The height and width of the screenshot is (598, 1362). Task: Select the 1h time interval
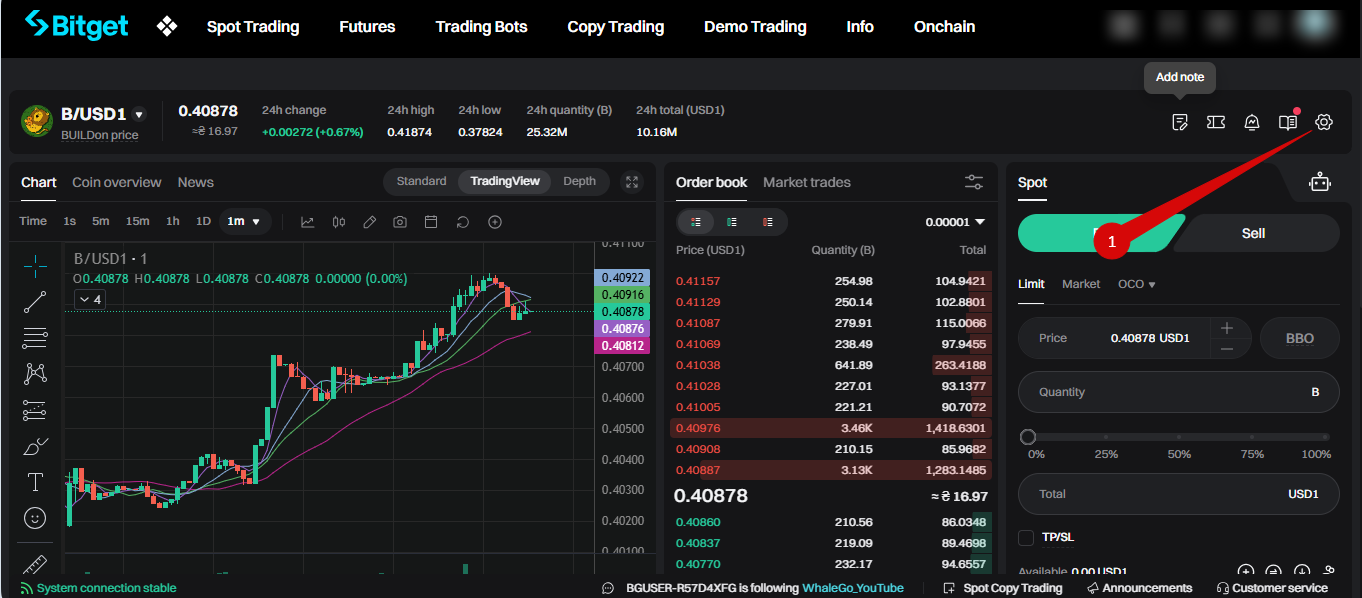click(x=173, y=221)
